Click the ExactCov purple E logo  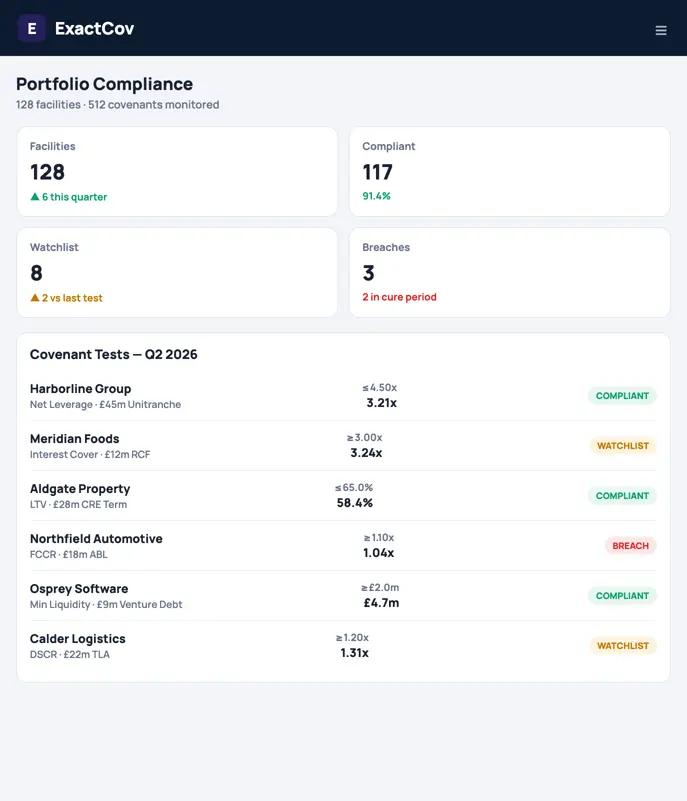pos(32,29)
